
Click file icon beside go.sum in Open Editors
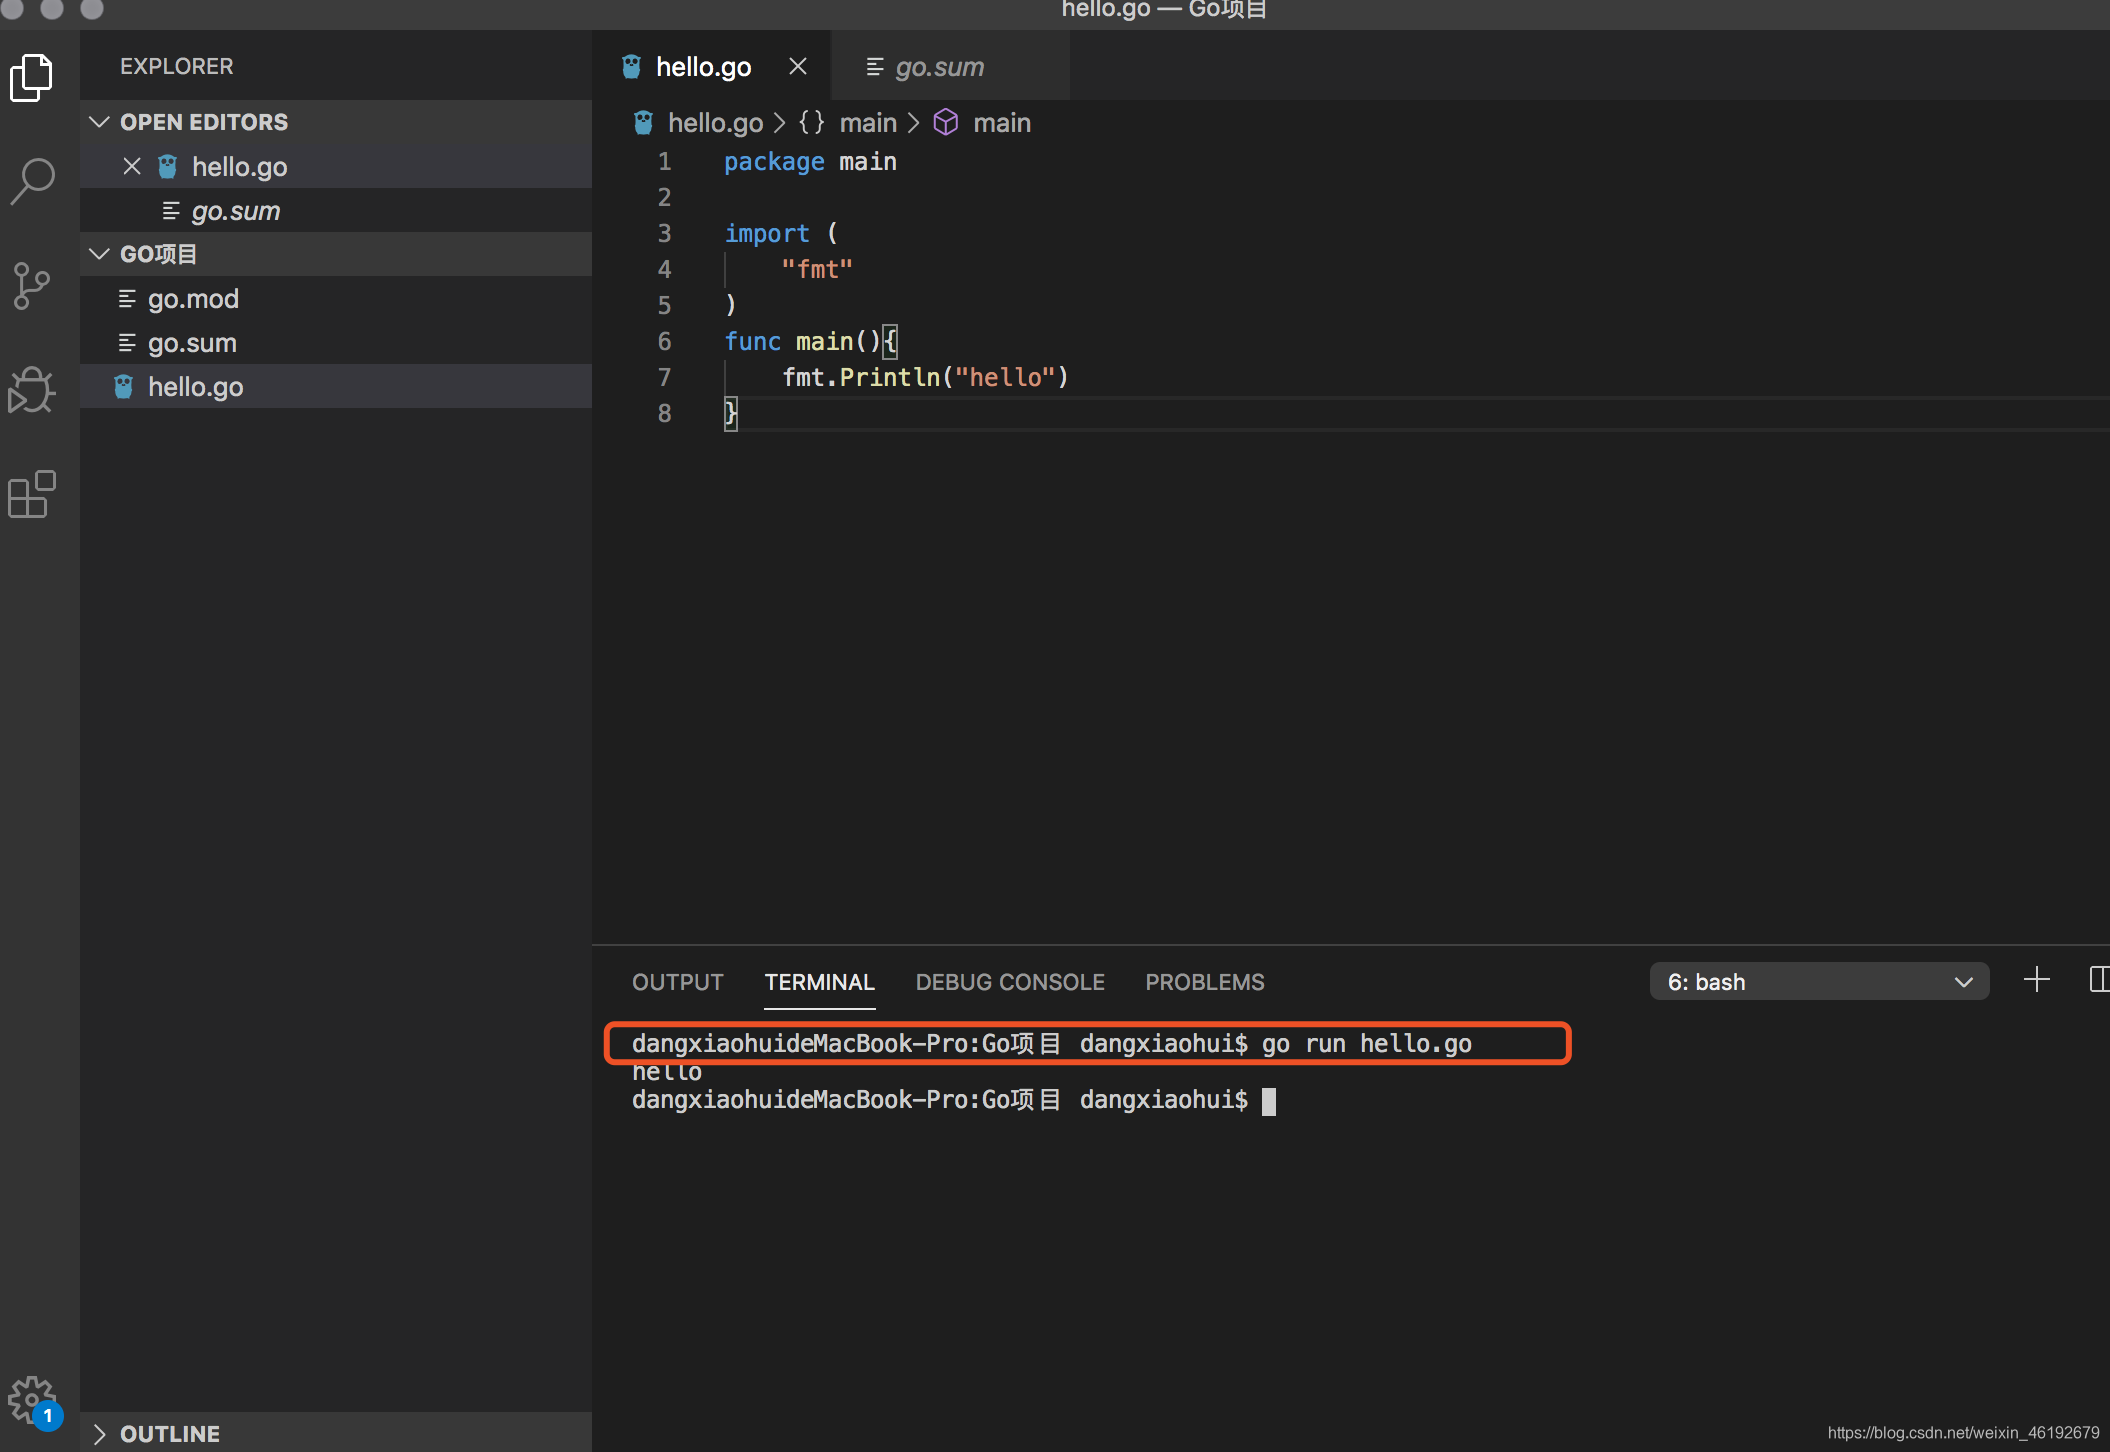tap(171, 210)
